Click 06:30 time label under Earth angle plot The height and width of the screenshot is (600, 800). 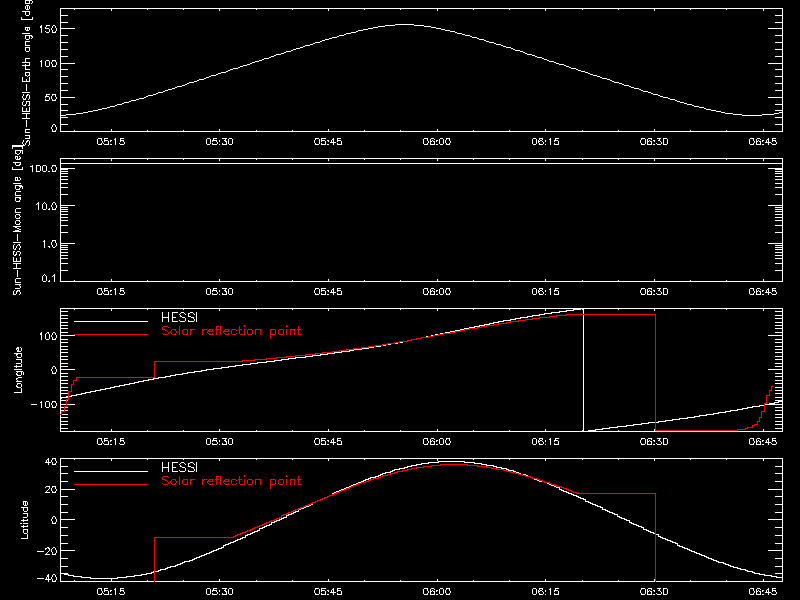(654, 141)
